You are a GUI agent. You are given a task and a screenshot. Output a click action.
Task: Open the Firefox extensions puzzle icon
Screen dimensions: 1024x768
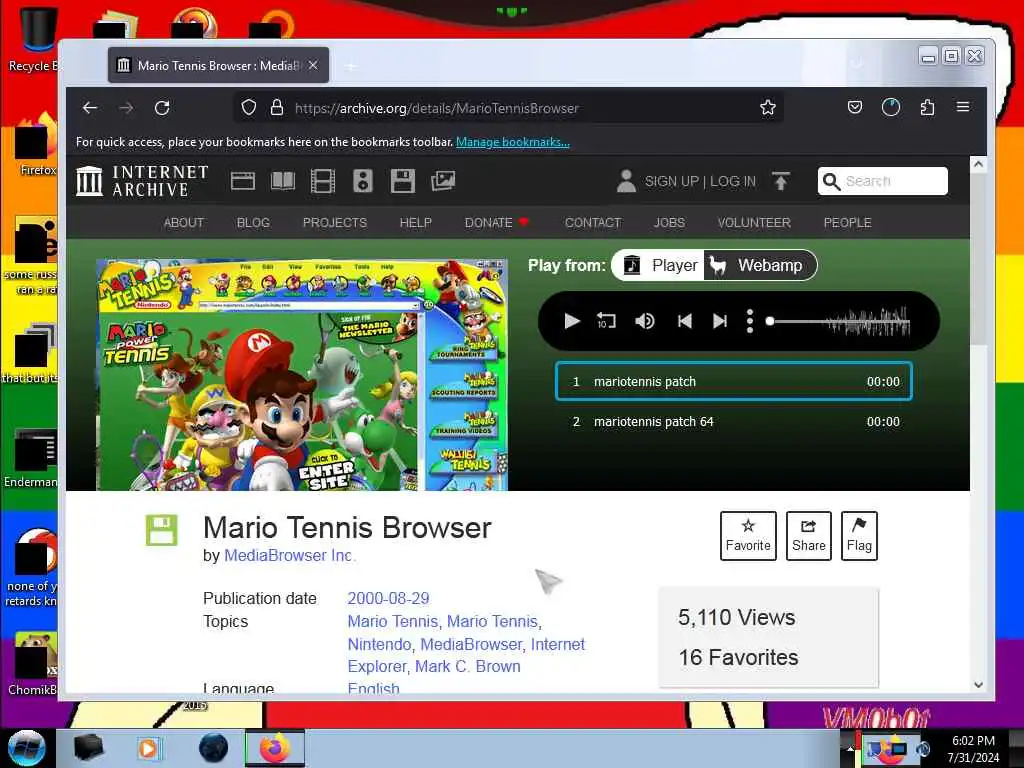click(x=927, y=107)
